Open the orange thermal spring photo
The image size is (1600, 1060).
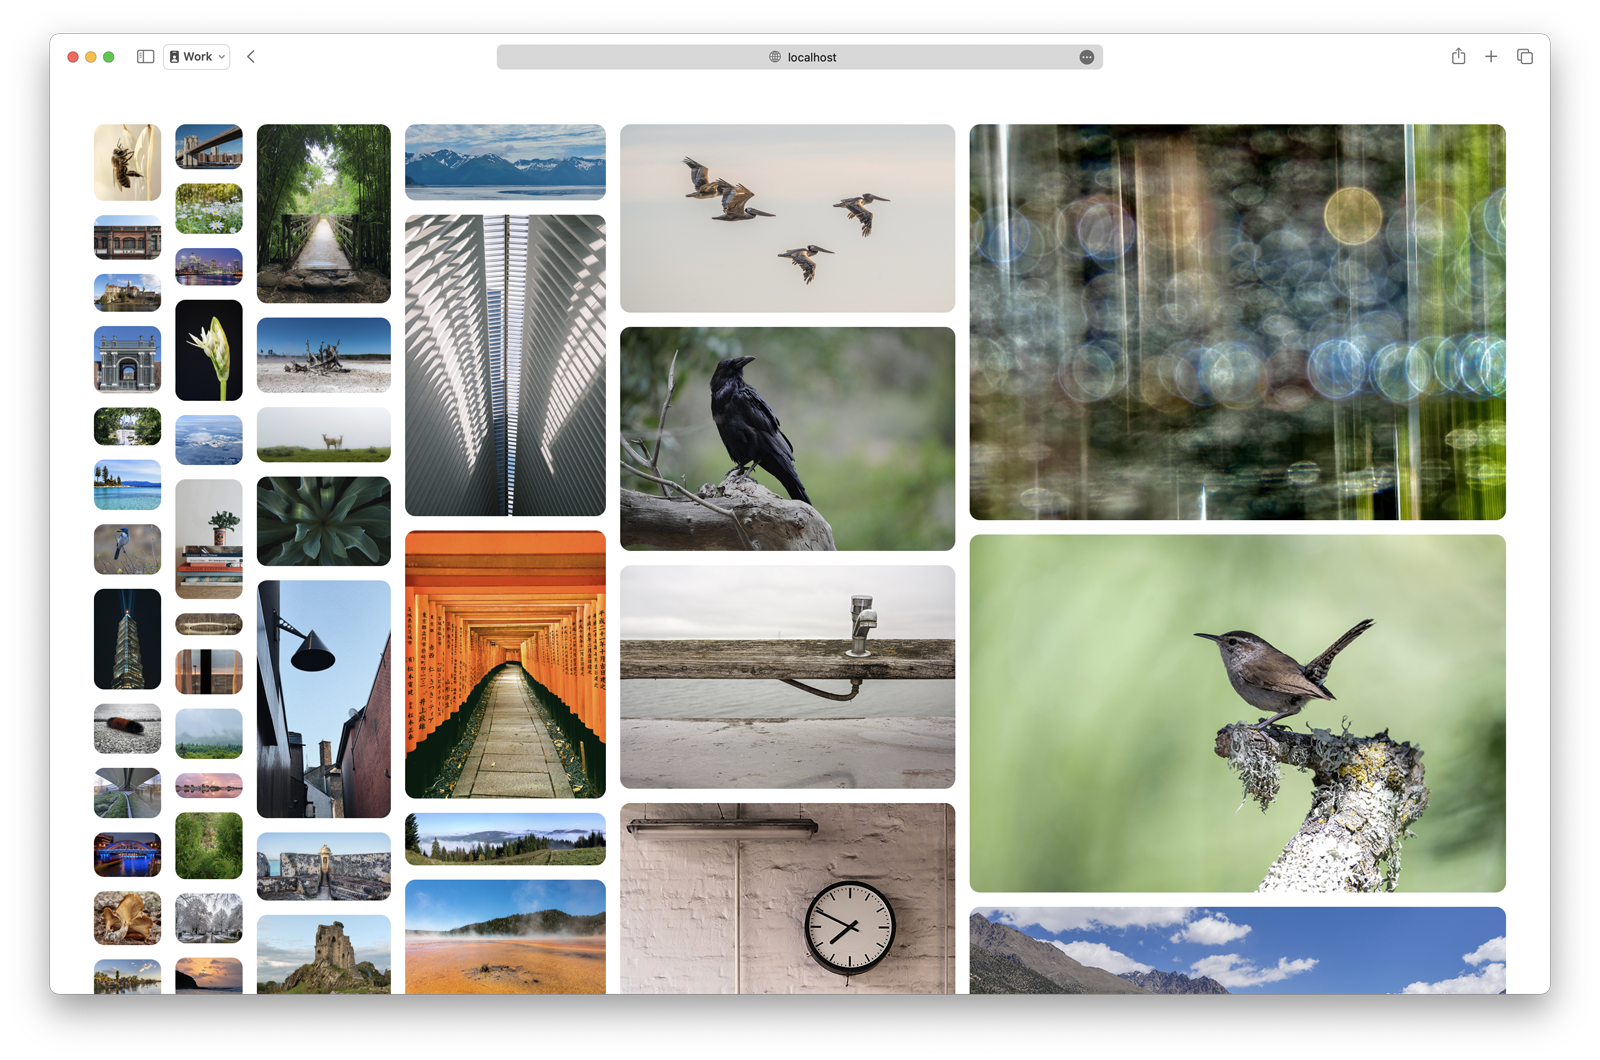tap(505, 937)
